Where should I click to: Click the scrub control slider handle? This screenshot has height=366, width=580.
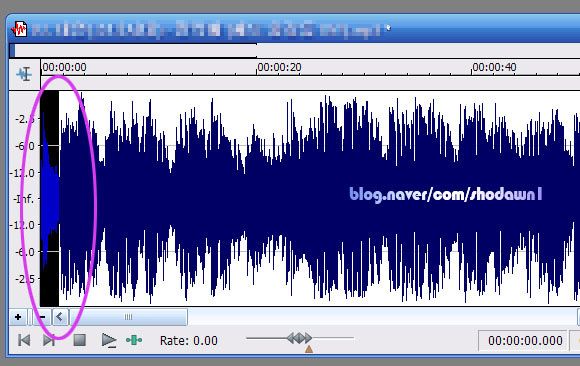[299, 338]
